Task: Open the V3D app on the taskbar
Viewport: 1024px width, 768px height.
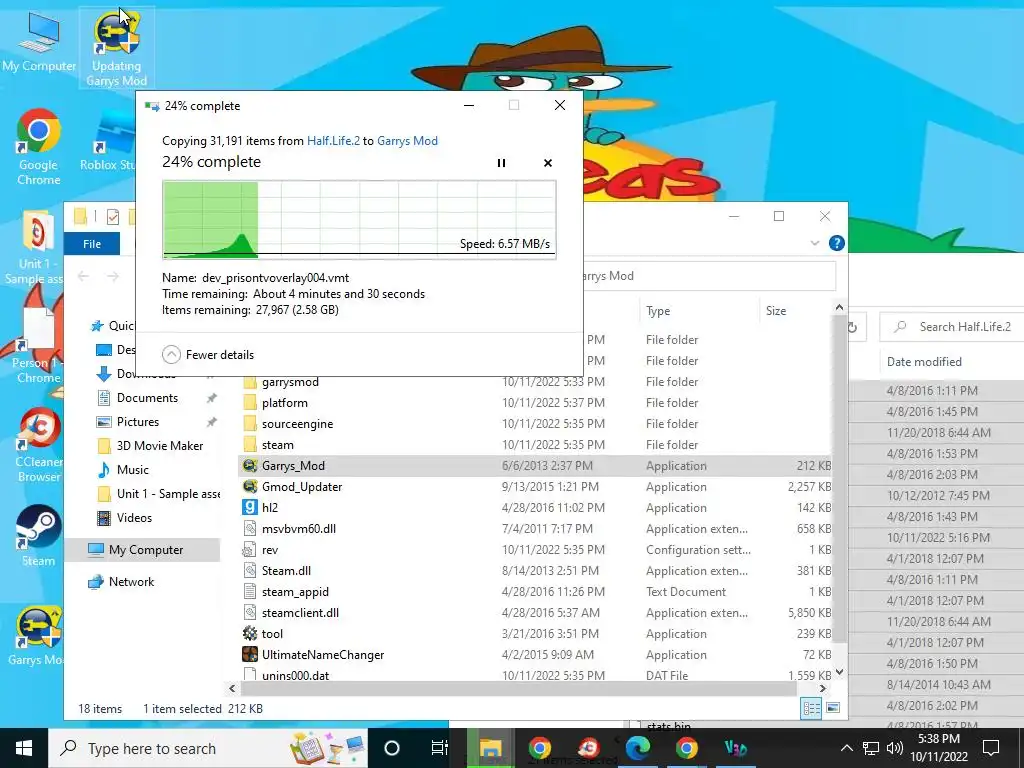Action: (735, 748)
